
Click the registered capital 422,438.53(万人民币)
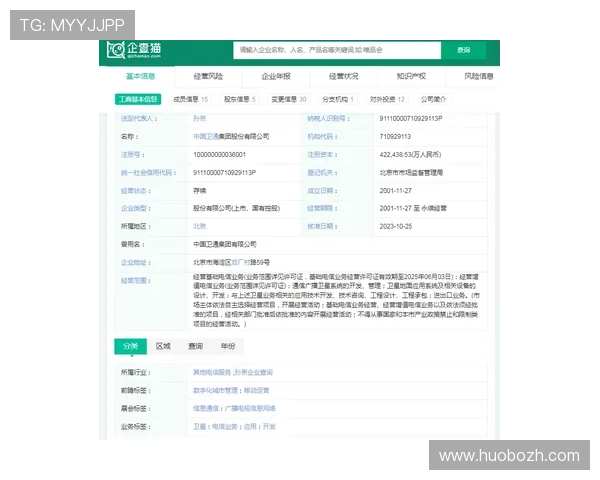point(410,155)
